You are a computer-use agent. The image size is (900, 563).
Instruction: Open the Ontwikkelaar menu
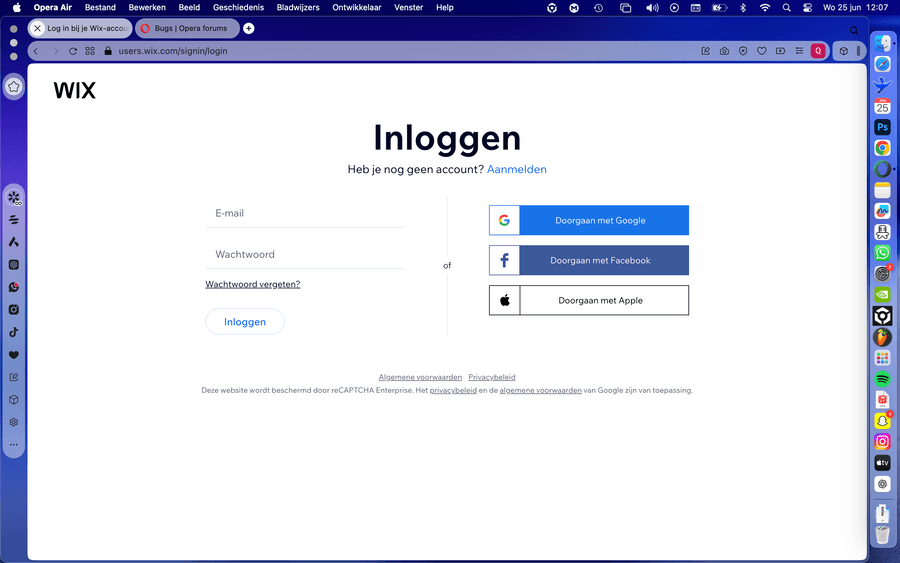[356, 7]
